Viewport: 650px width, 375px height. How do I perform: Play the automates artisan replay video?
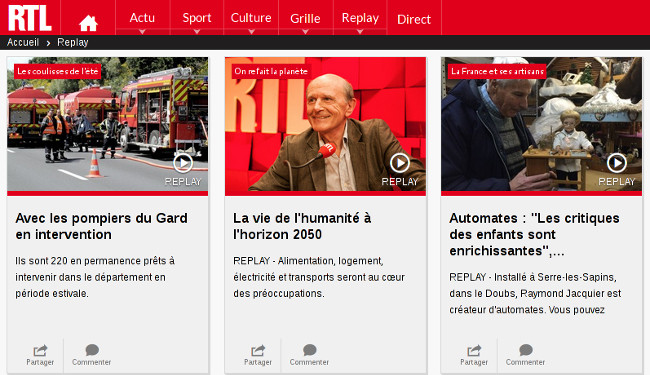pos(616,163)
